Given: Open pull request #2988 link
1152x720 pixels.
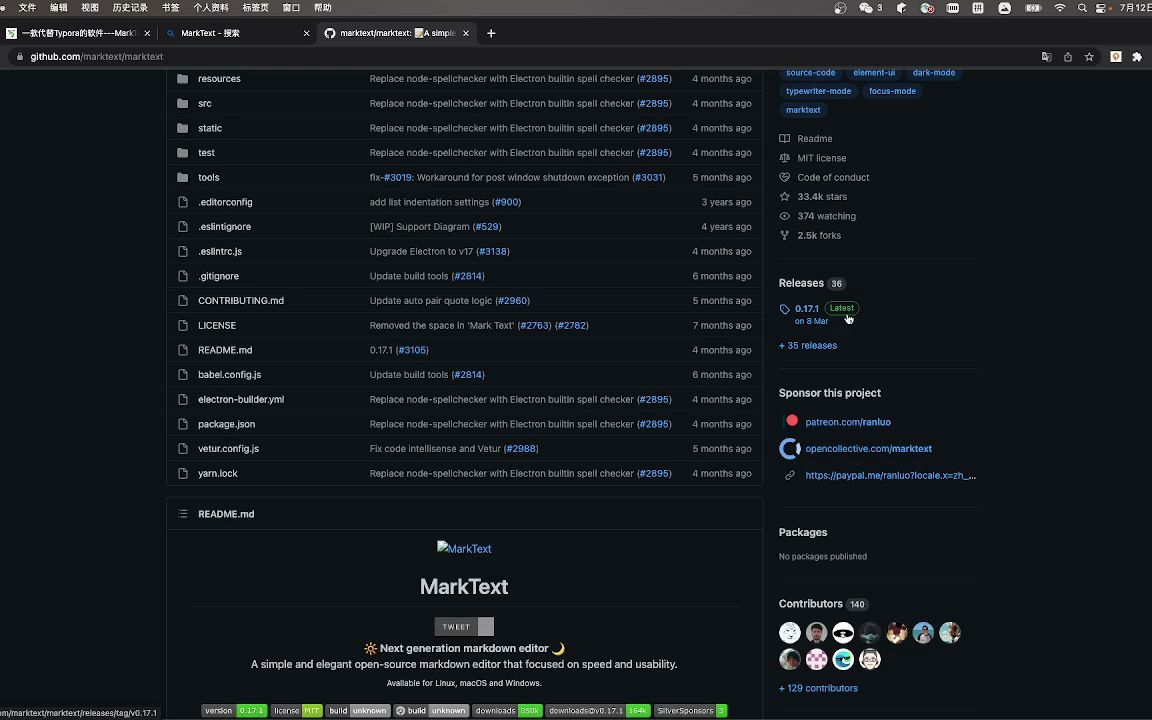Looking at the screenshot, I should pos(521,449).
